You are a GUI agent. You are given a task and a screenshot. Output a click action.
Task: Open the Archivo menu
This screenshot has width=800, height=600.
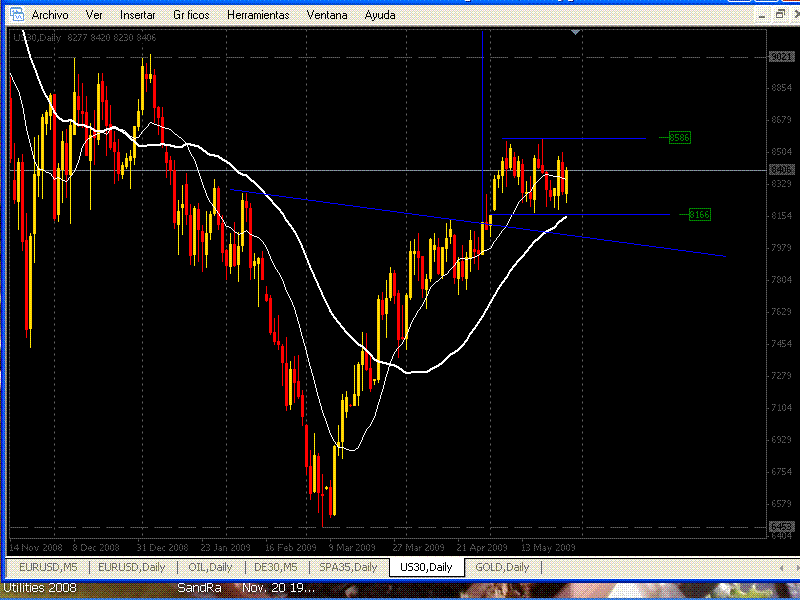click(50, 15)
